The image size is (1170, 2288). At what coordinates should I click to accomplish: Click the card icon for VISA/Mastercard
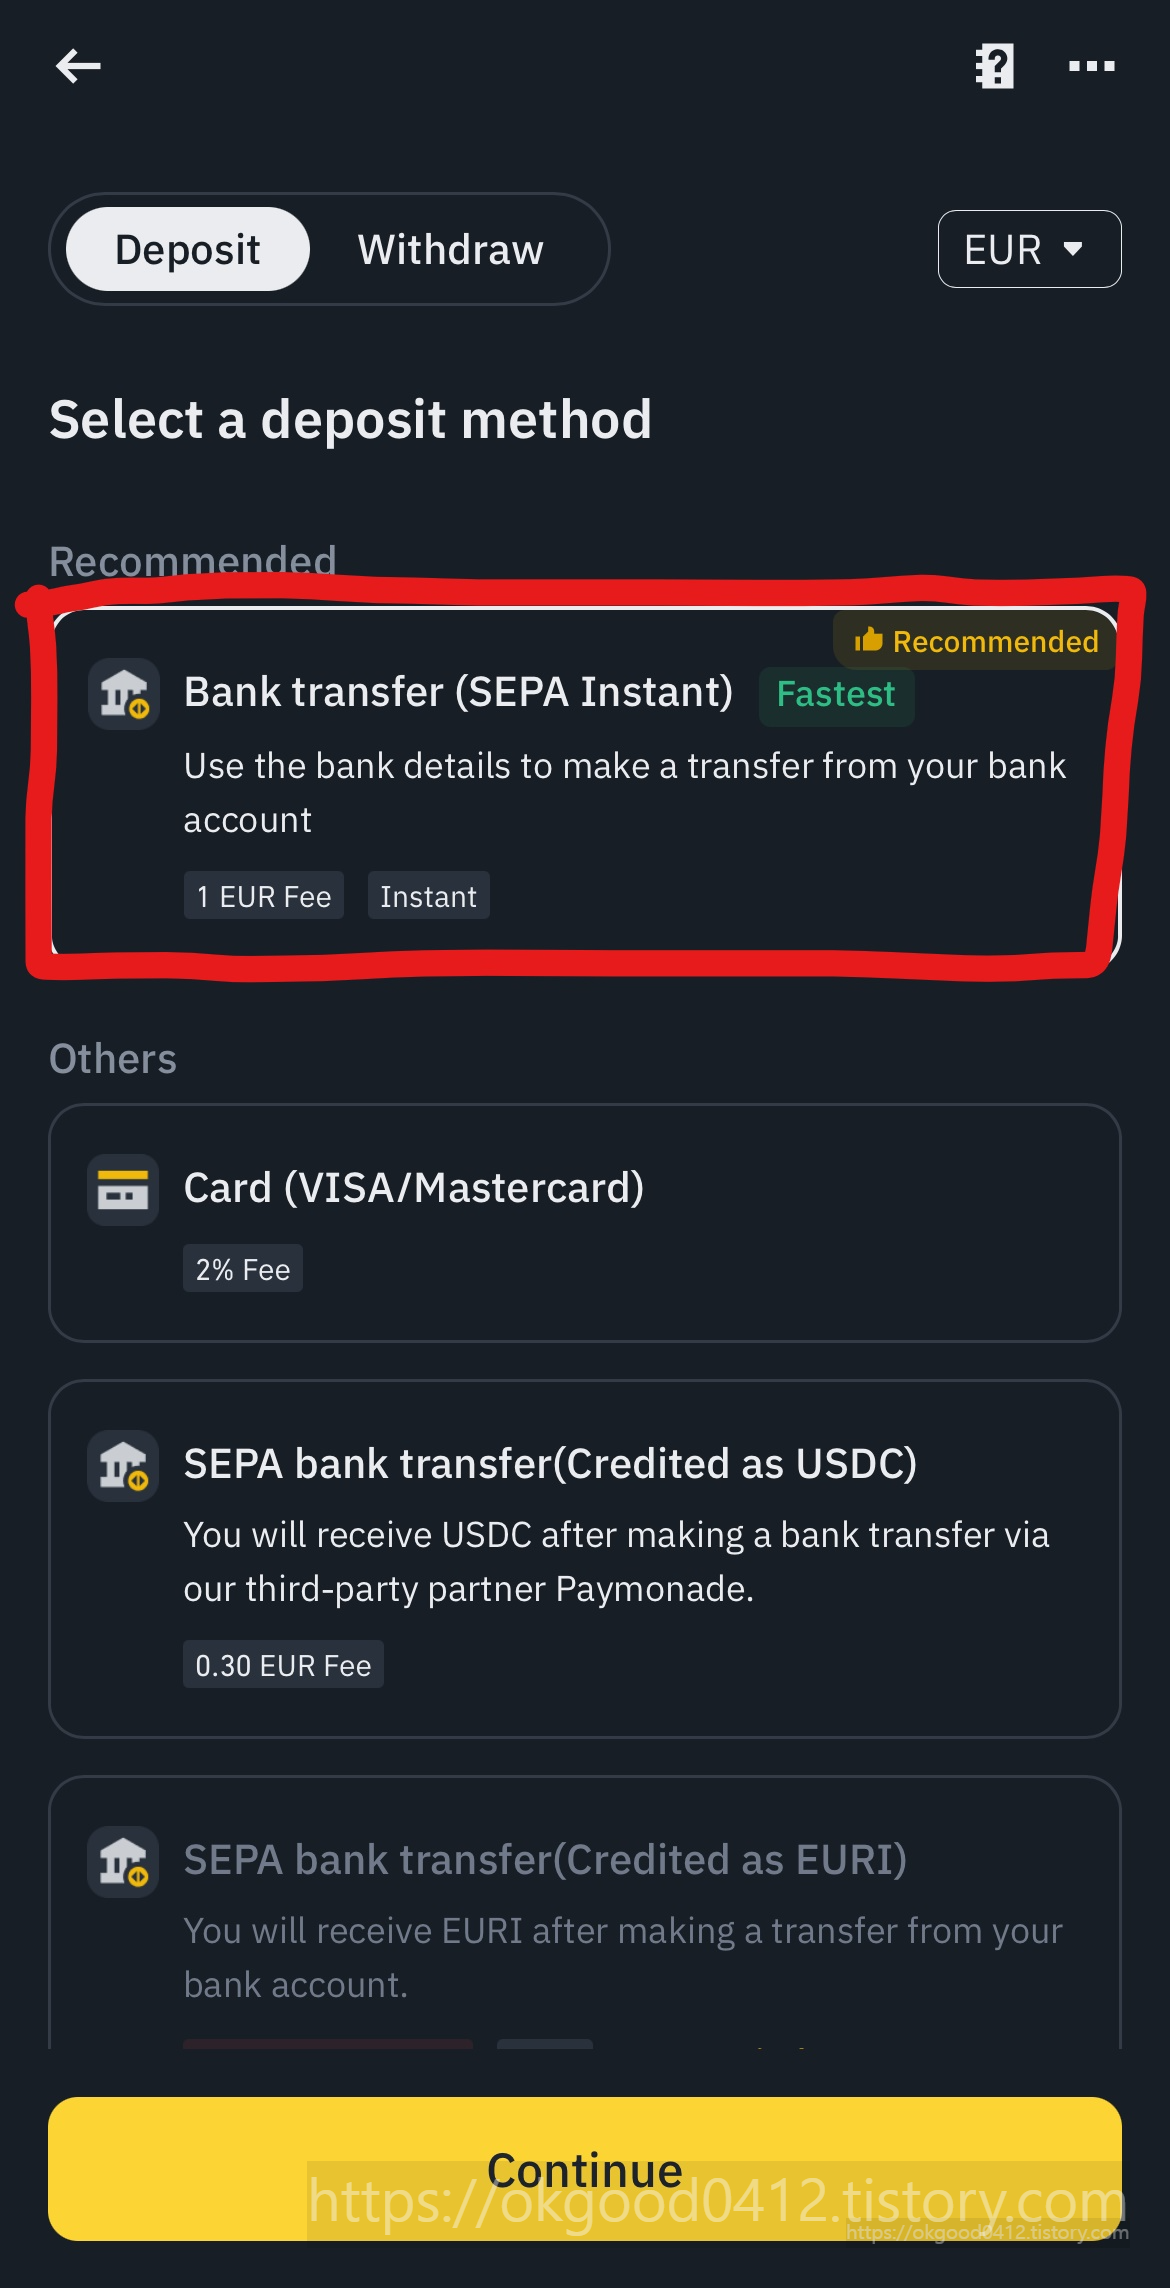click(123, 1190)
